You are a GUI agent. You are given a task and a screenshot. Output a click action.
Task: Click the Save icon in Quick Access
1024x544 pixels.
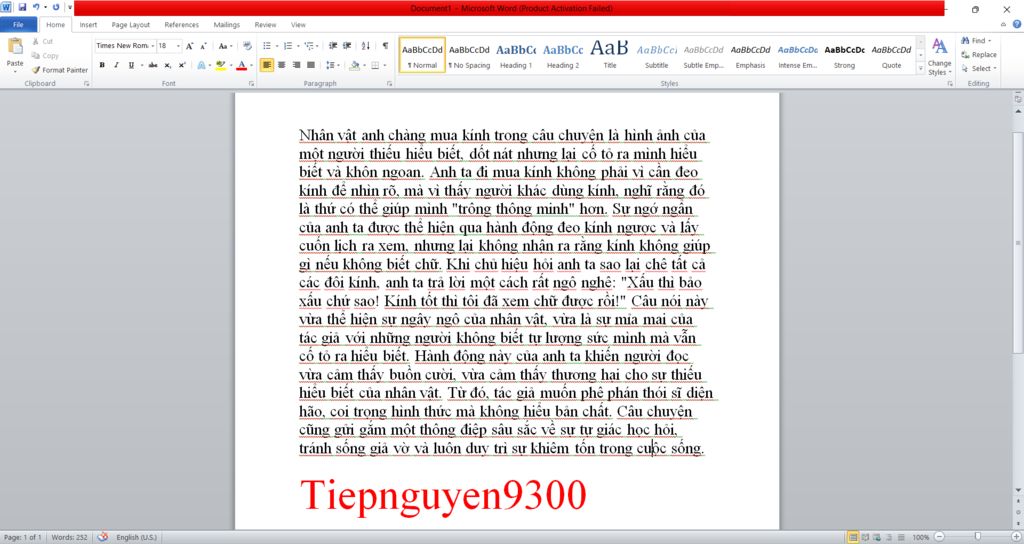[x=22, y=8]
